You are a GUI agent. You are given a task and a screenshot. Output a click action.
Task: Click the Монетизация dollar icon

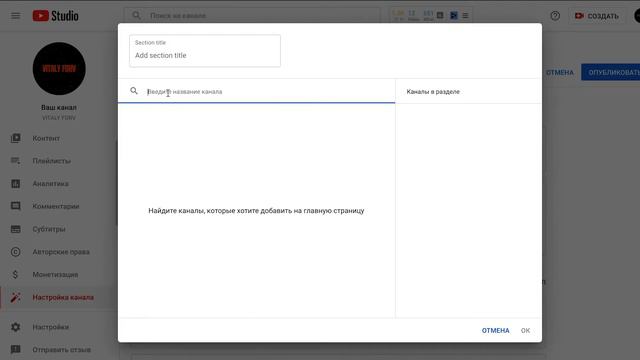point(16,275)
